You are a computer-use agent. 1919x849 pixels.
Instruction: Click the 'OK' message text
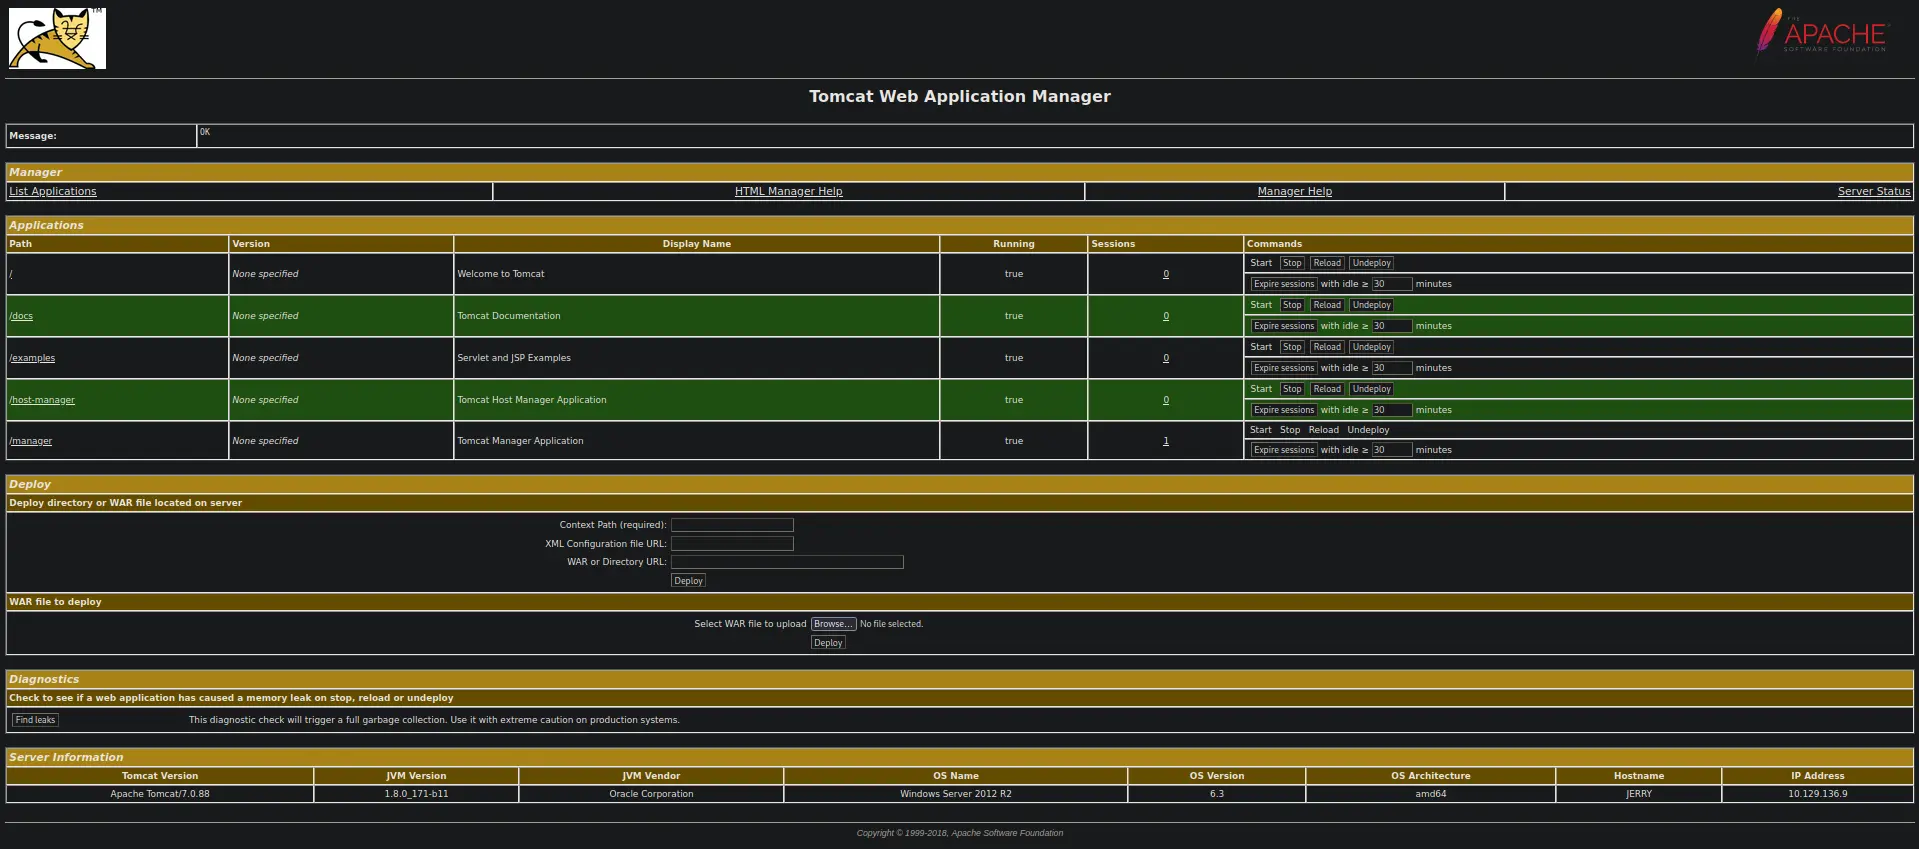click(x=205, y=132)
